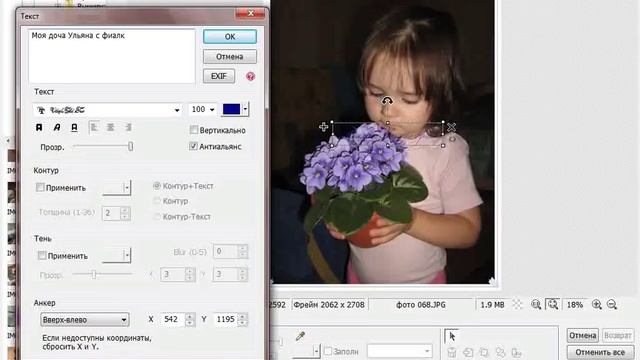The image size is (640, 360).
Task: Click the OK button
Action: tap(230, 37)
